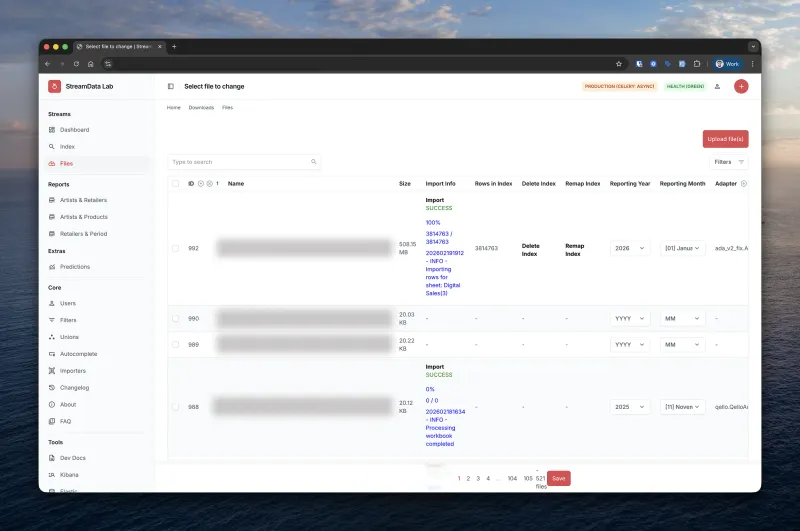Image resolution: width=800 pixels, height=531 pixels.
Task: Open Dev Docs under Tools
Action: coord(73,458)
